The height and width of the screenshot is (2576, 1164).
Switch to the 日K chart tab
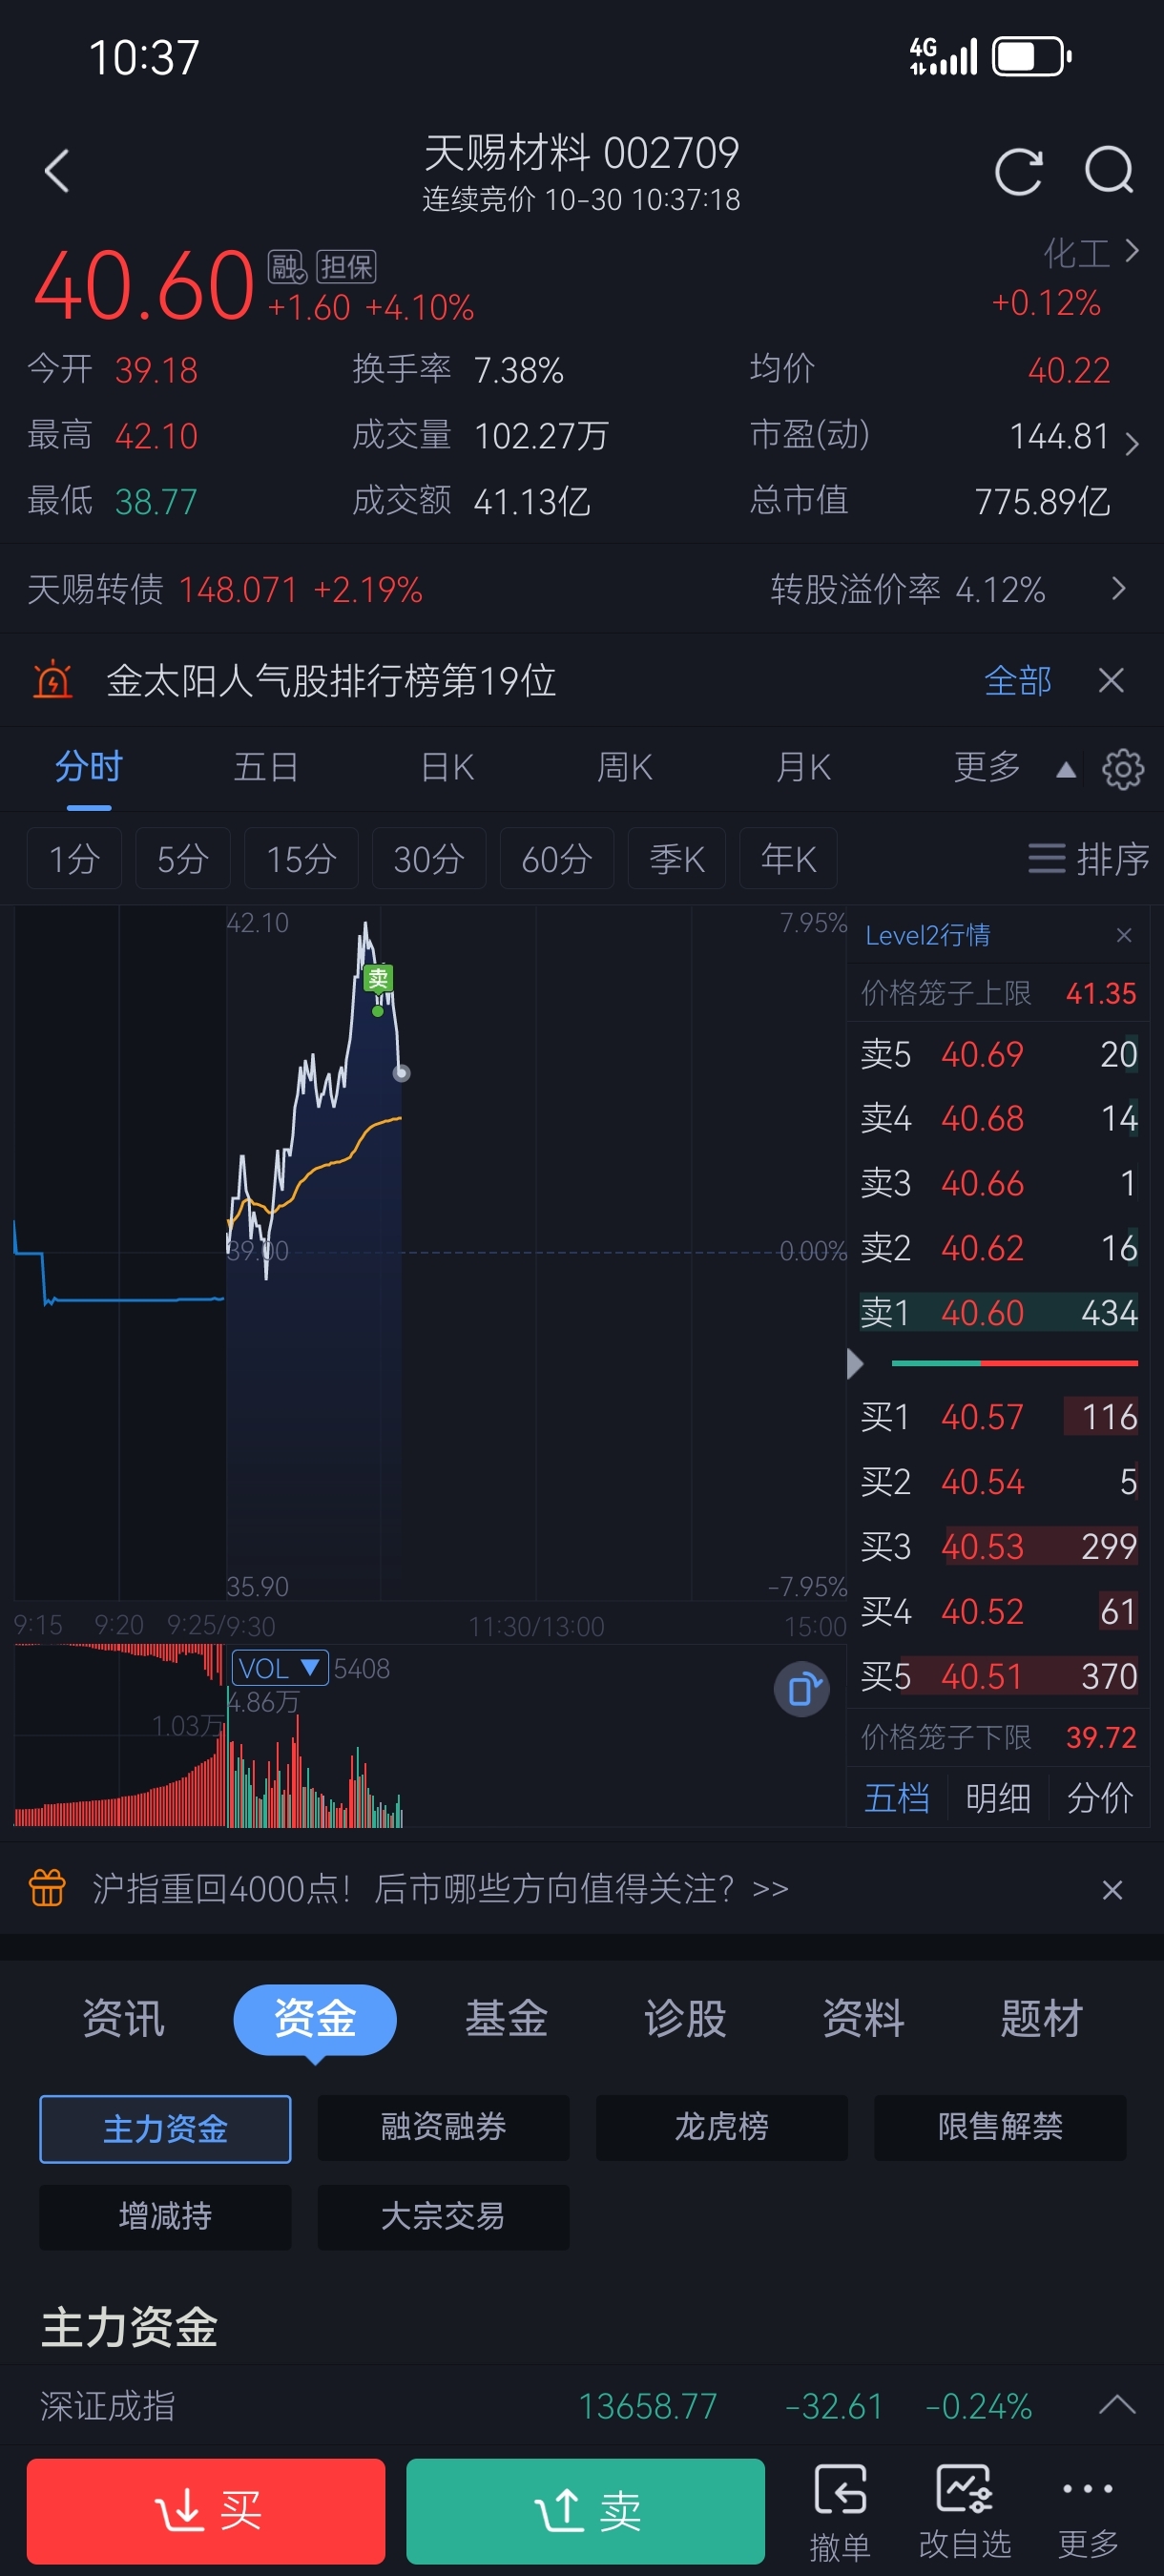447,767
